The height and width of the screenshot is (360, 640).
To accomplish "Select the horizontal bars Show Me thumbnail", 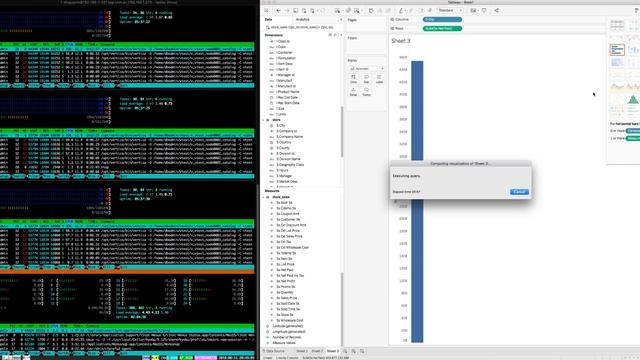I will coord(617,50).
